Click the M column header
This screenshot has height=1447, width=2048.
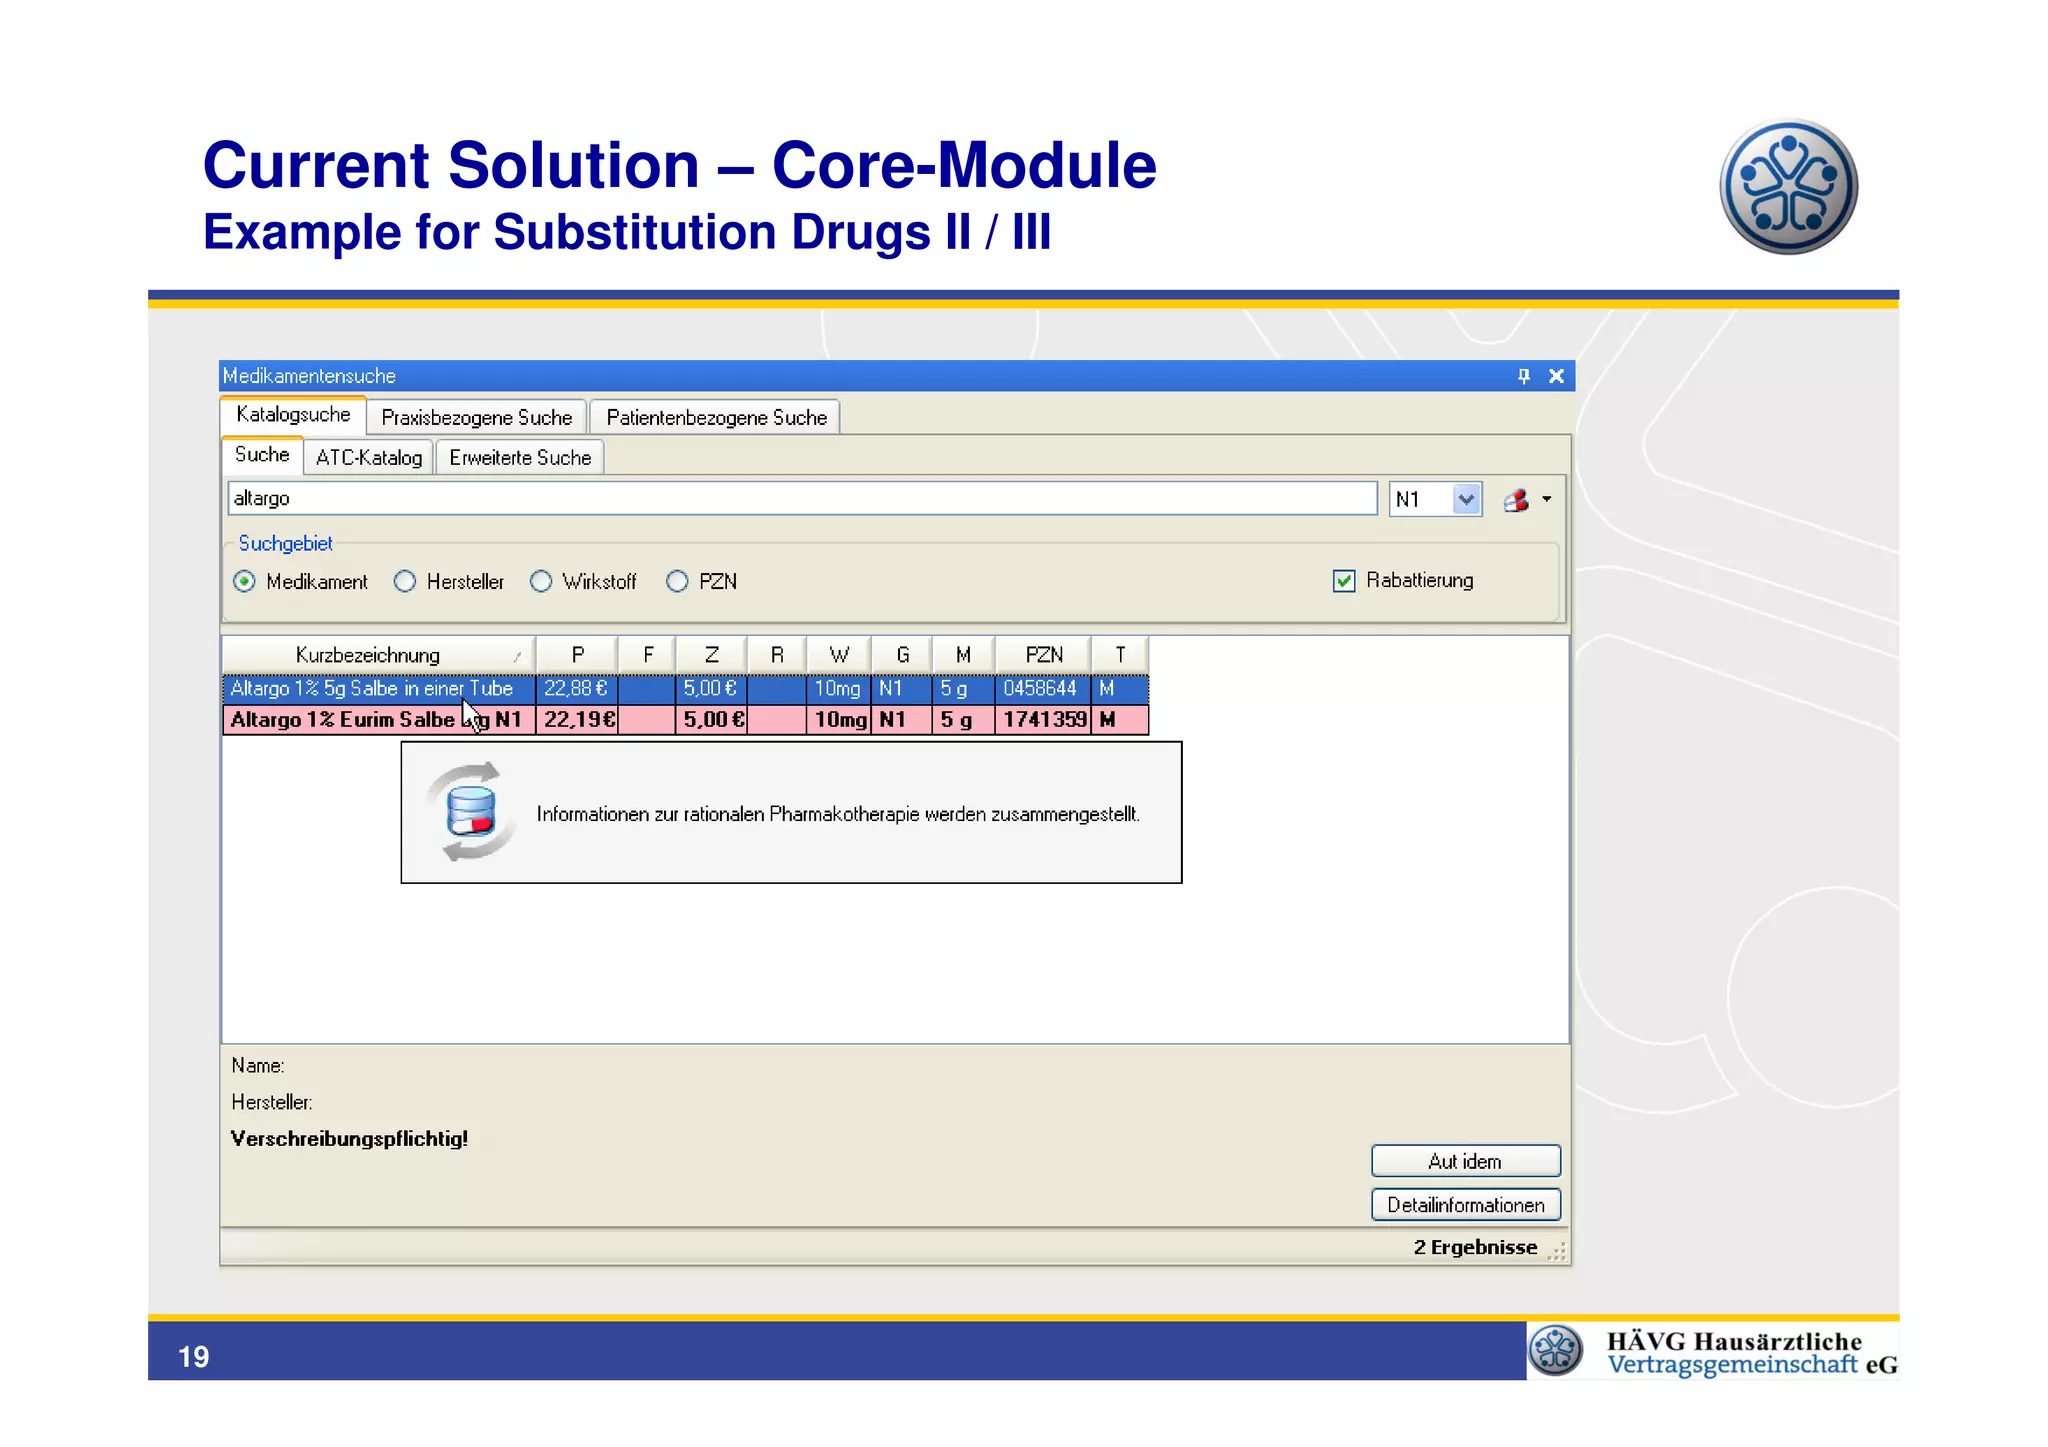coord(963,655)
